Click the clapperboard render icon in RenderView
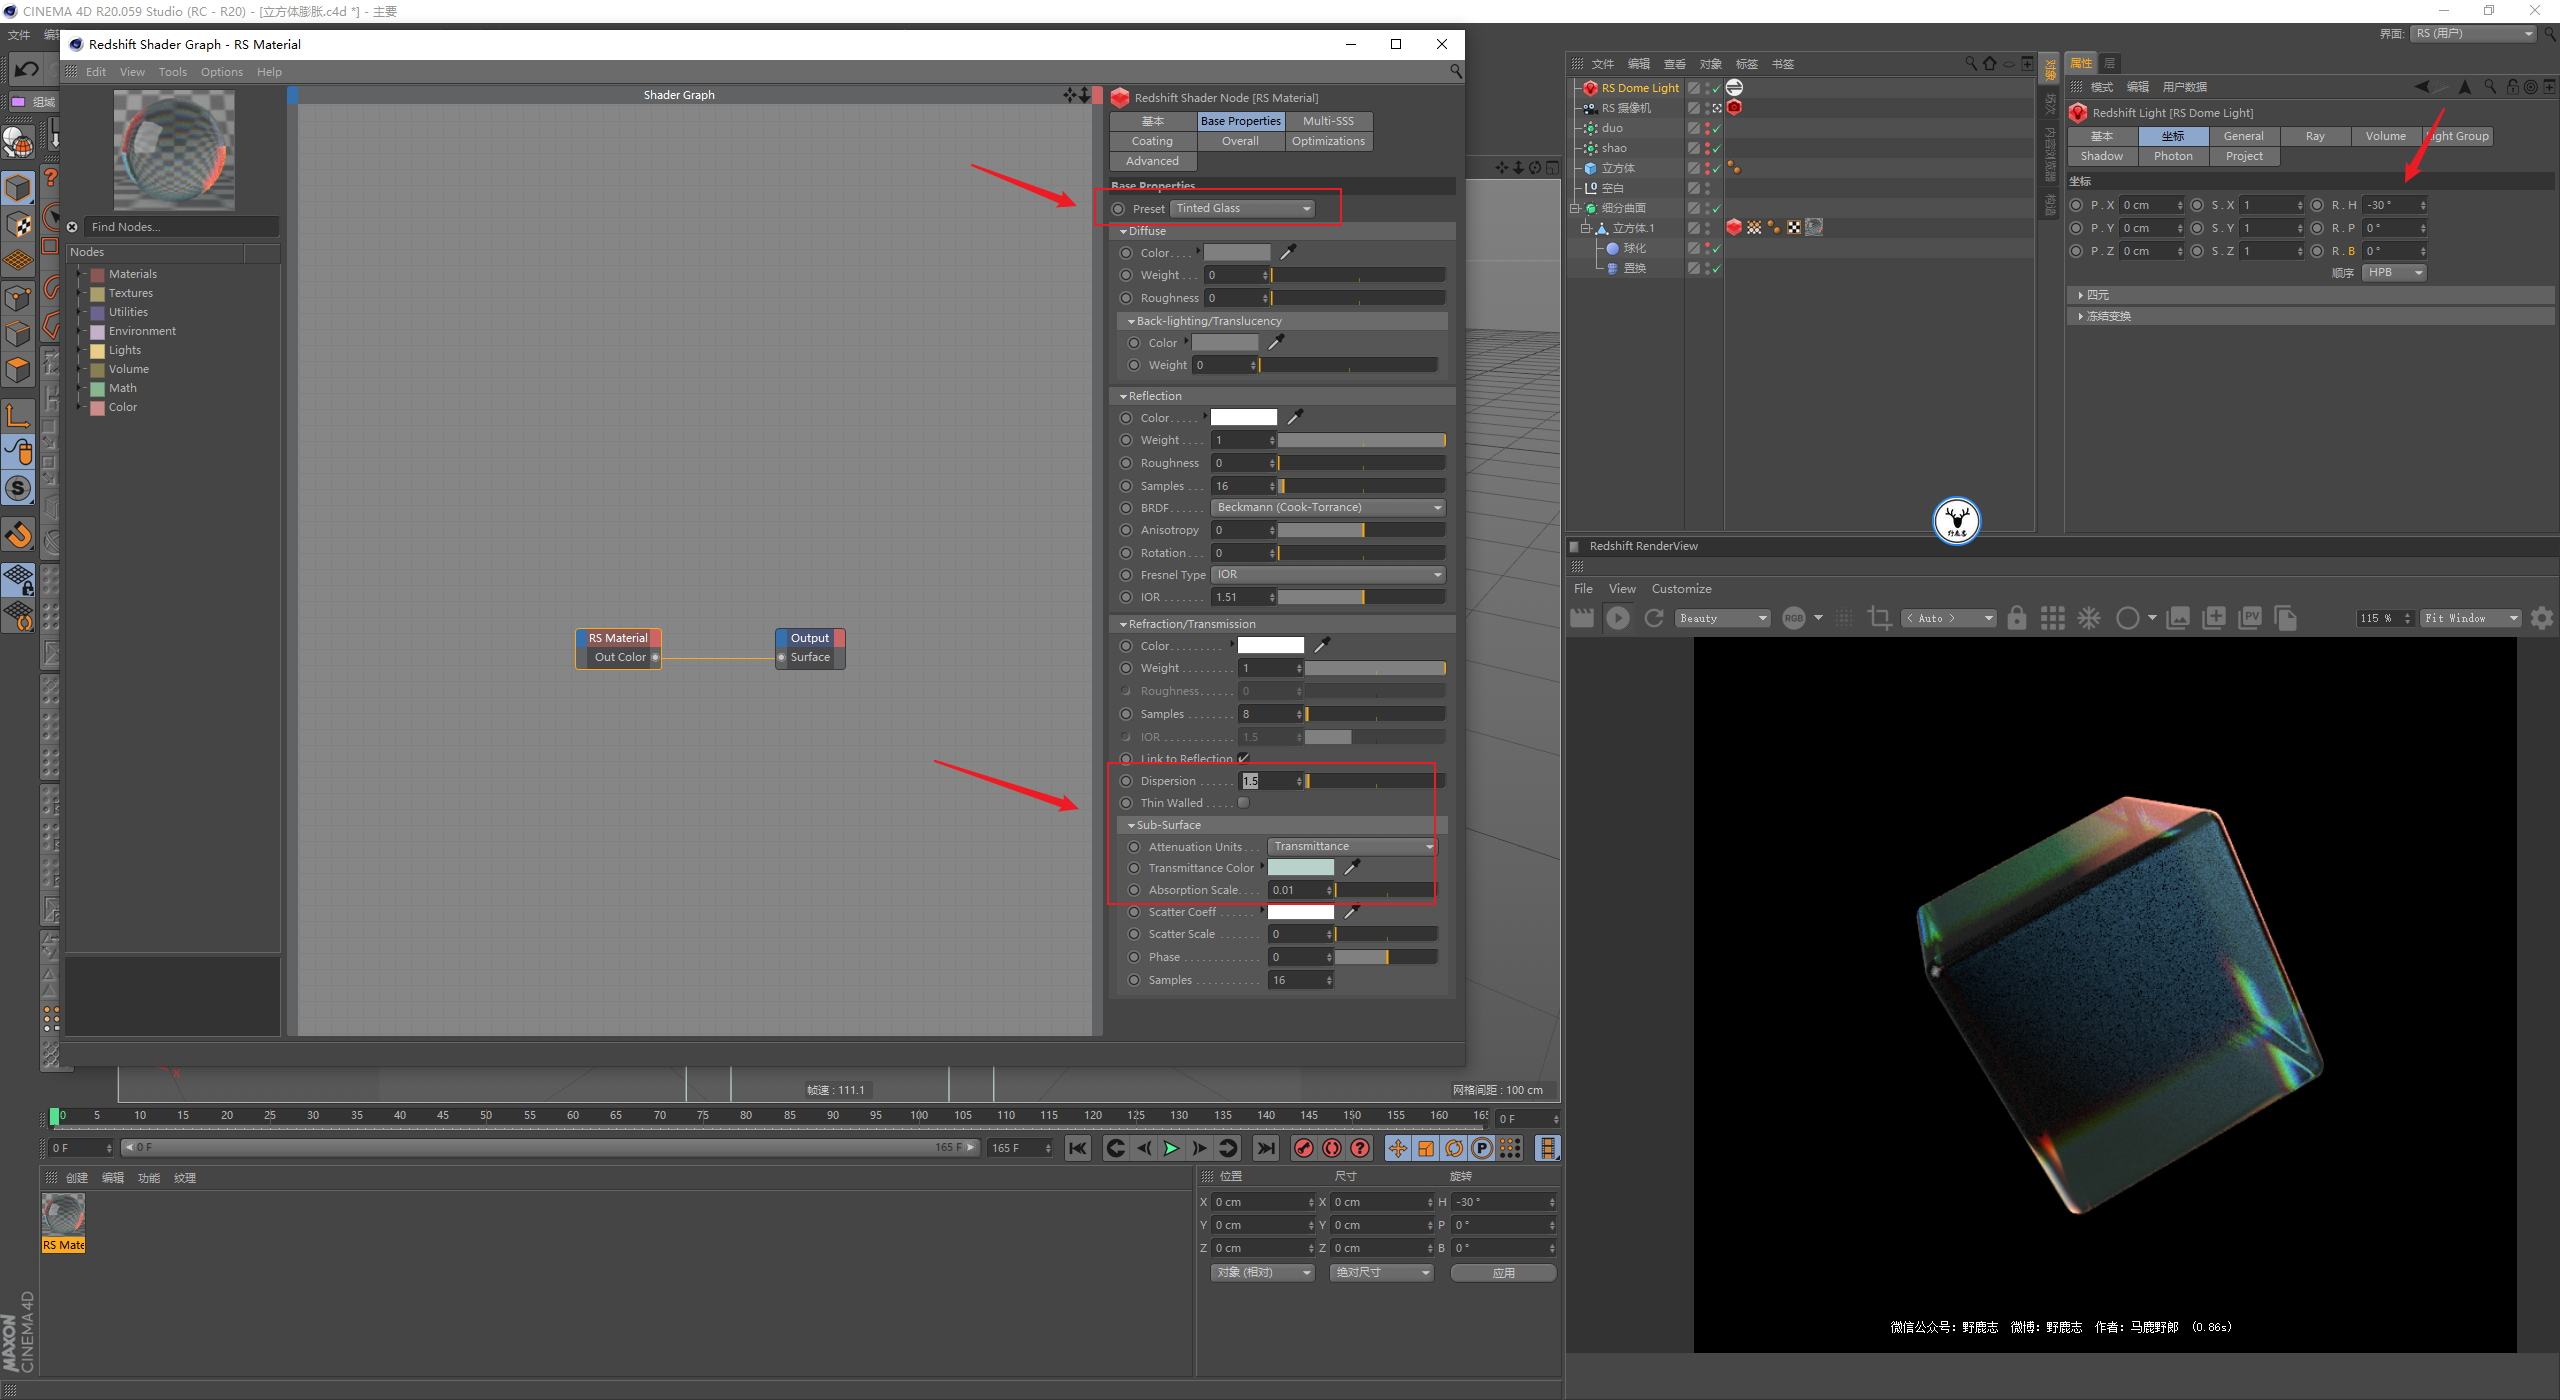 tap(1582, 618)
